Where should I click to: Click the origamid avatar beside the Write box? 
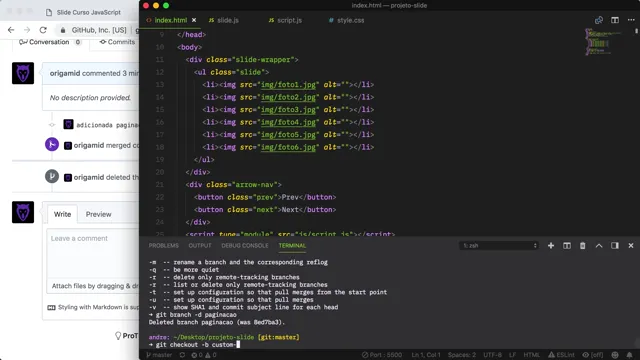tap(23, 212)
